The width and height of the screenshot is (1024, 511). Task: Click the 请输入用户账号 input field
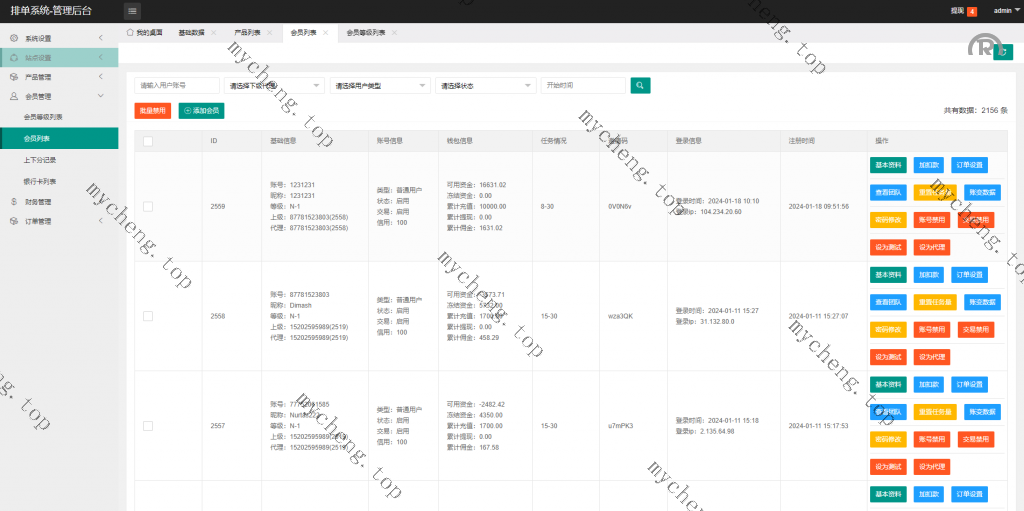176,86
